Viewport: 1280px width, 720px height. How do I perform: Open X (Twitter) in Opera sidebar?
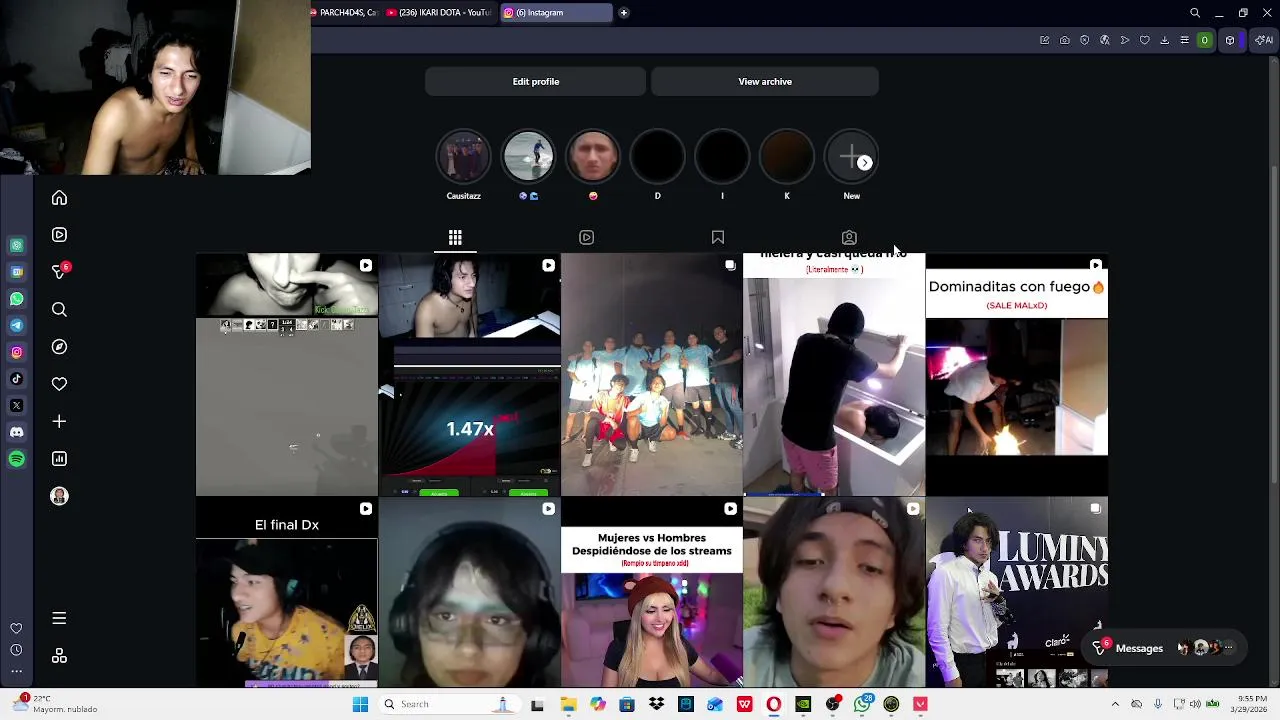click(16, 405)
